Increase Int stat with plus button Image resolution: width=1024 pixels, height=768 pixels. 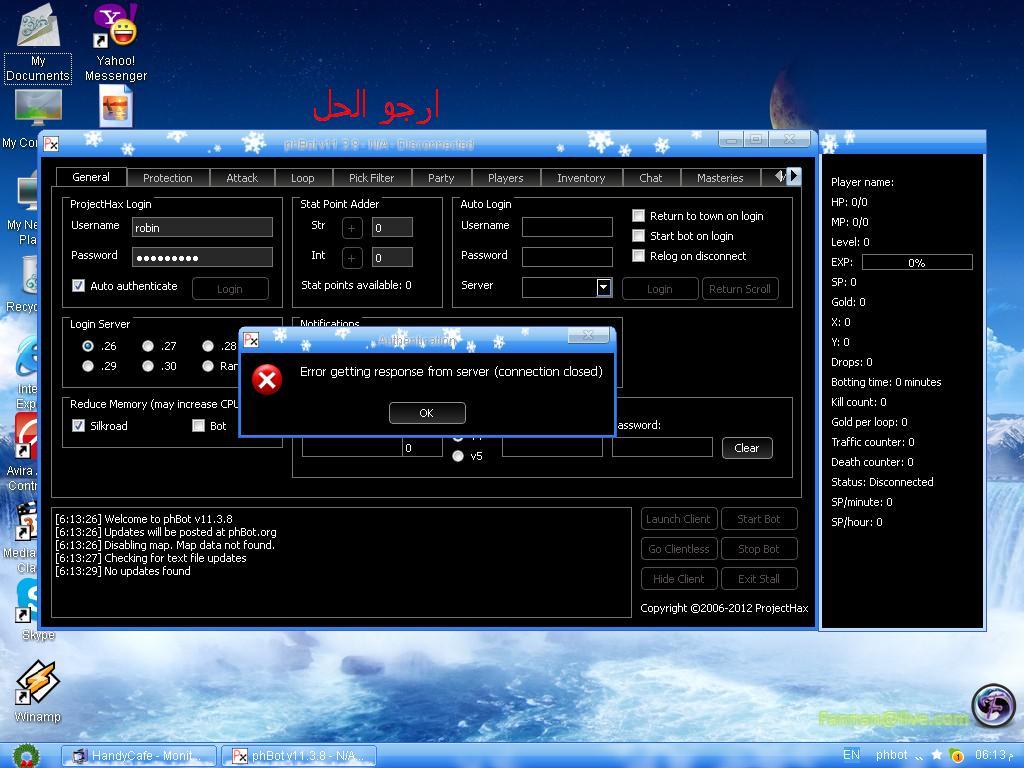point(351,258)
